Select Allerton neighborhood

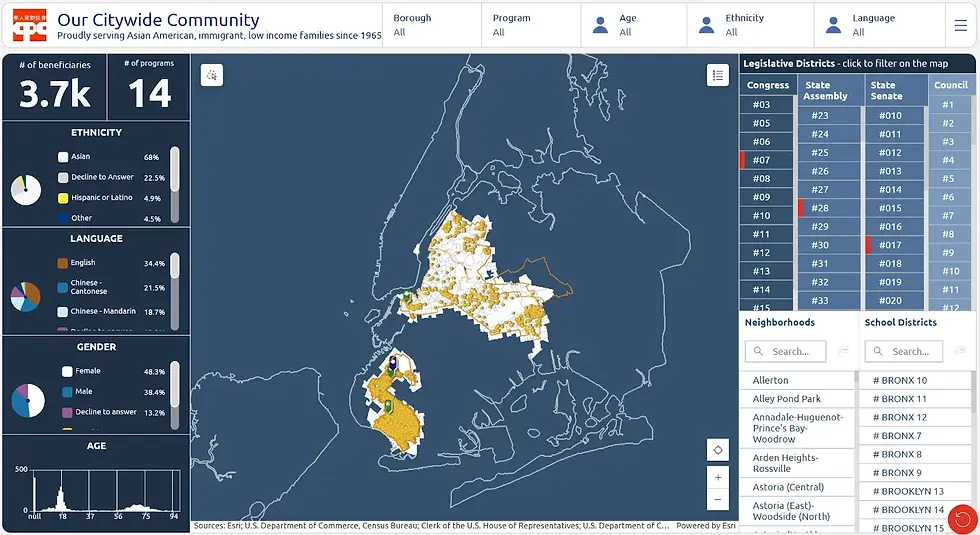pos(797,380)
